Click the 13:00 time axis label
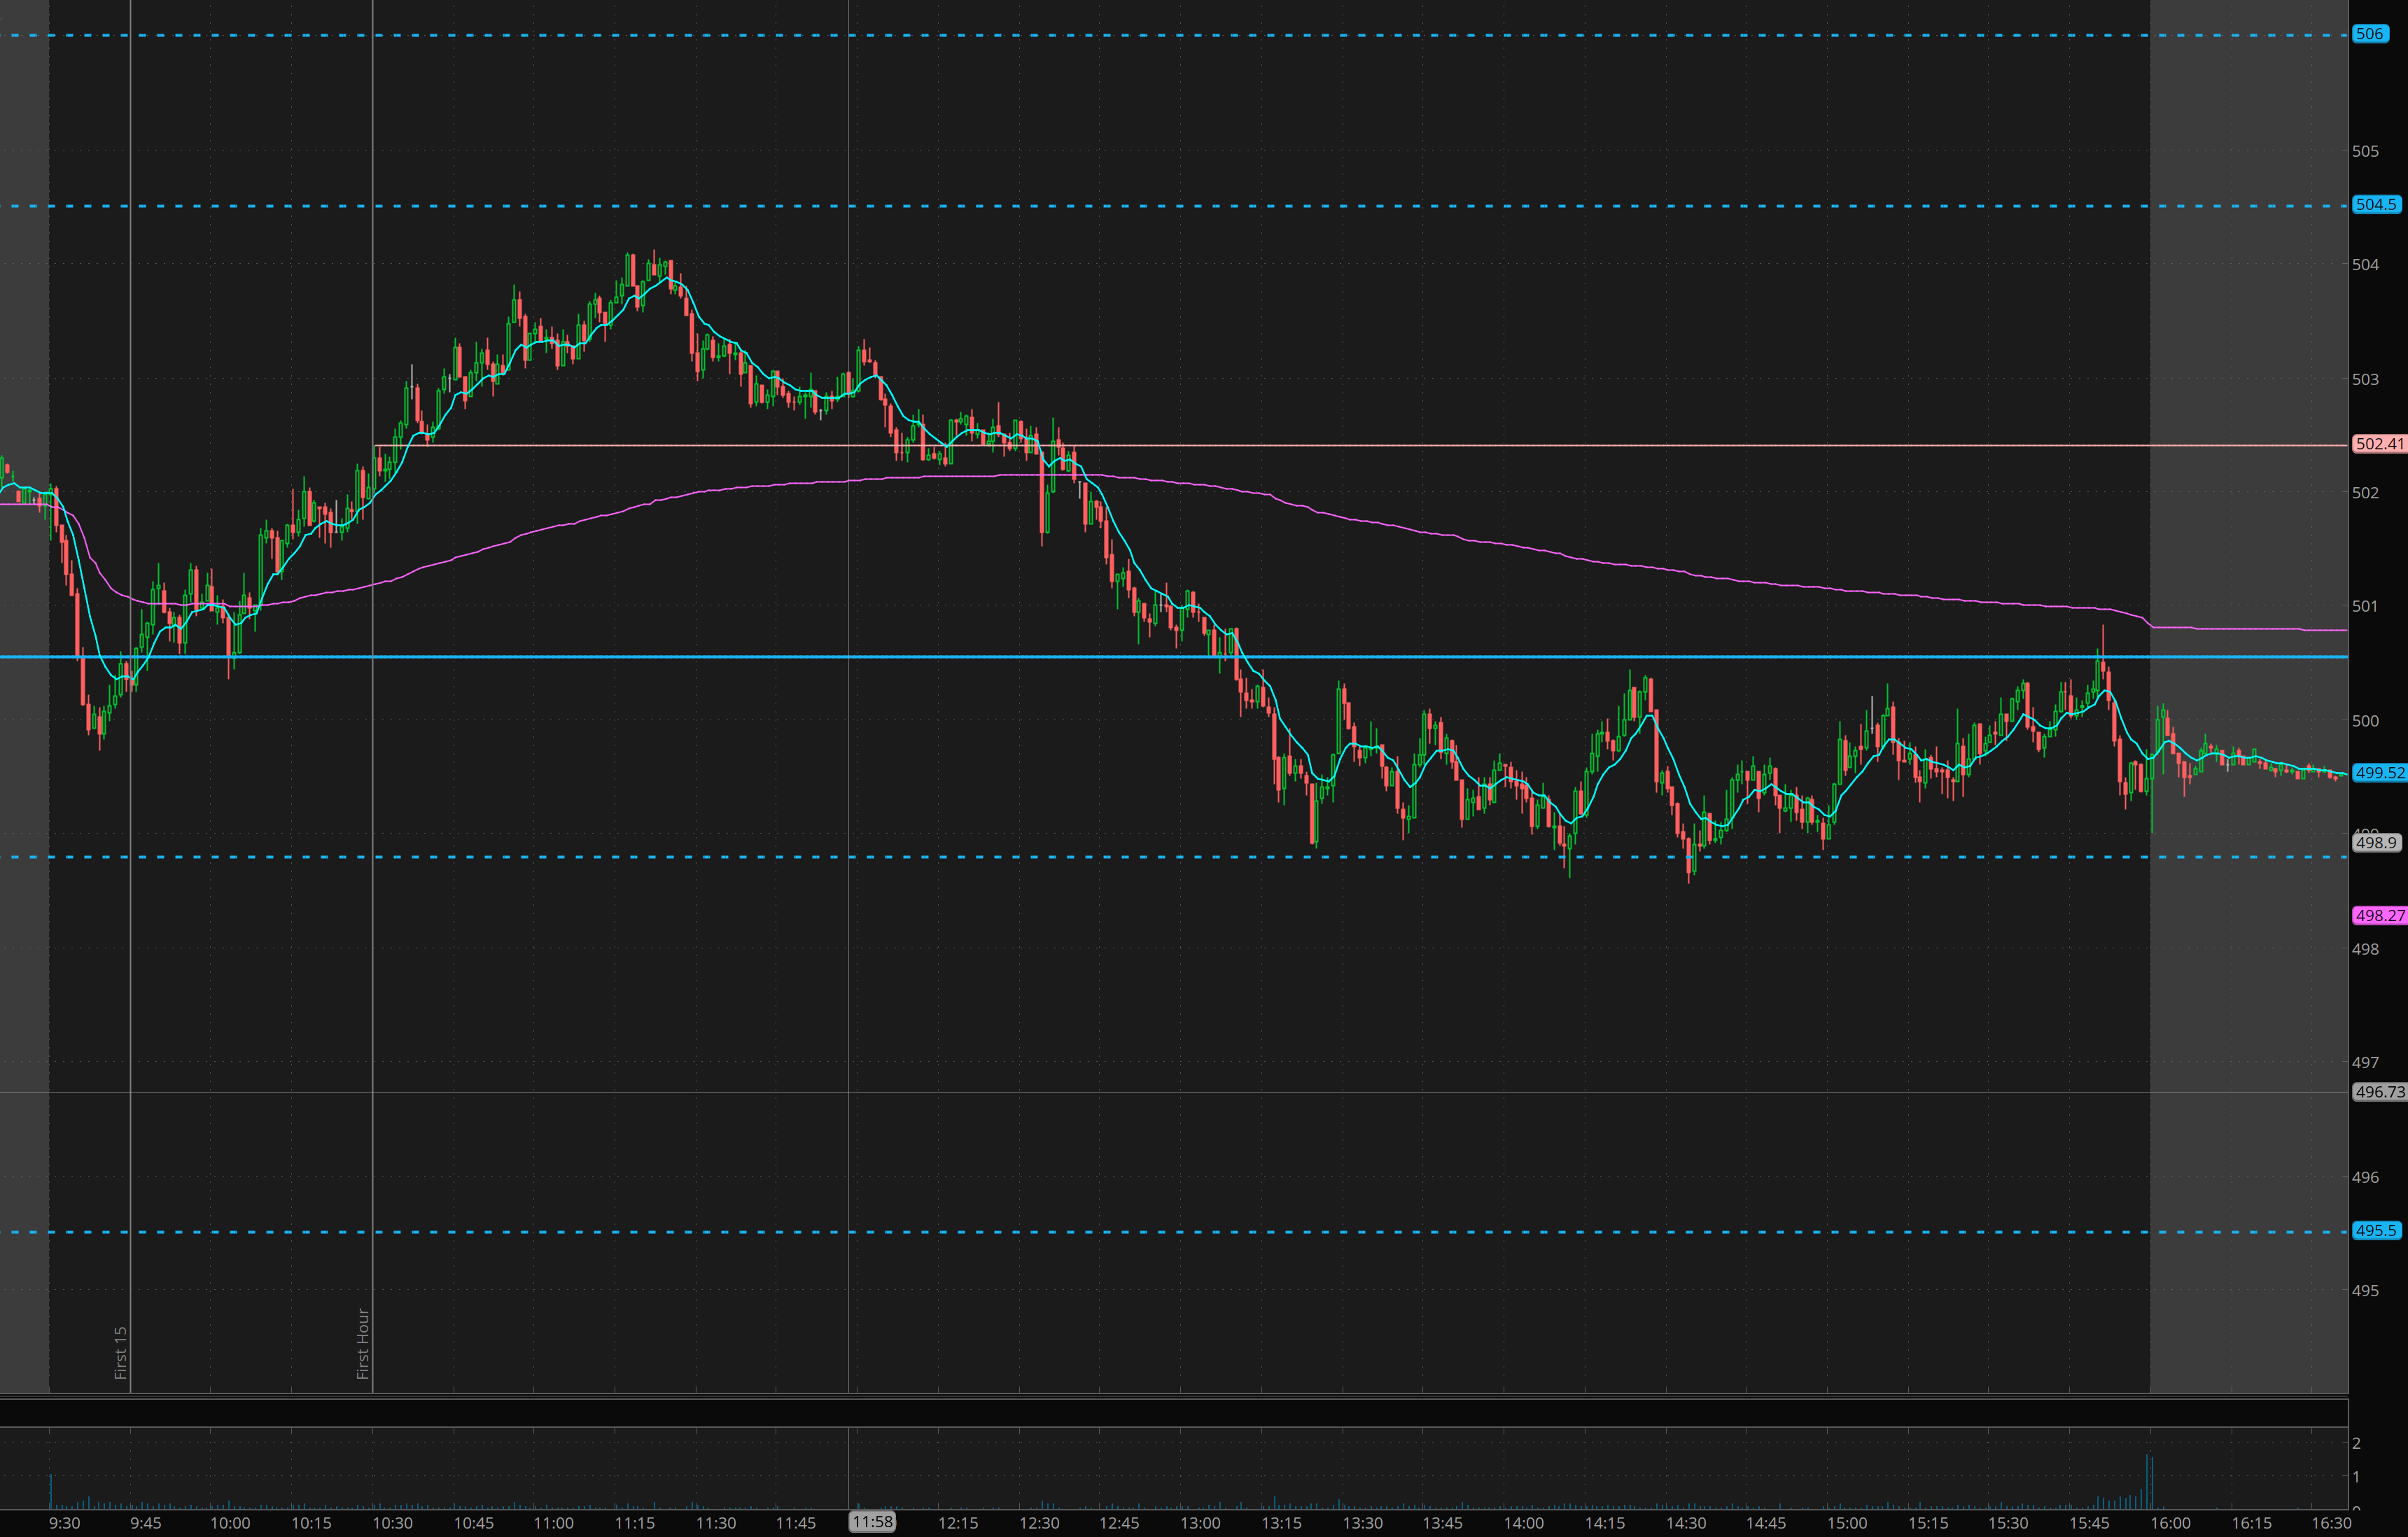The width and height of the screenshot is (2408, 1537). pyautogui.click(x=1200, y=1523)
